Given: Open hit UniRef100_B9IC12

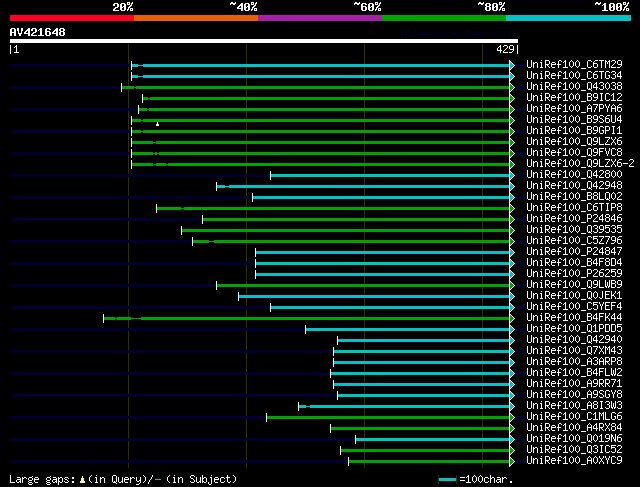Looking at the screenshot, I should [574, 98].
